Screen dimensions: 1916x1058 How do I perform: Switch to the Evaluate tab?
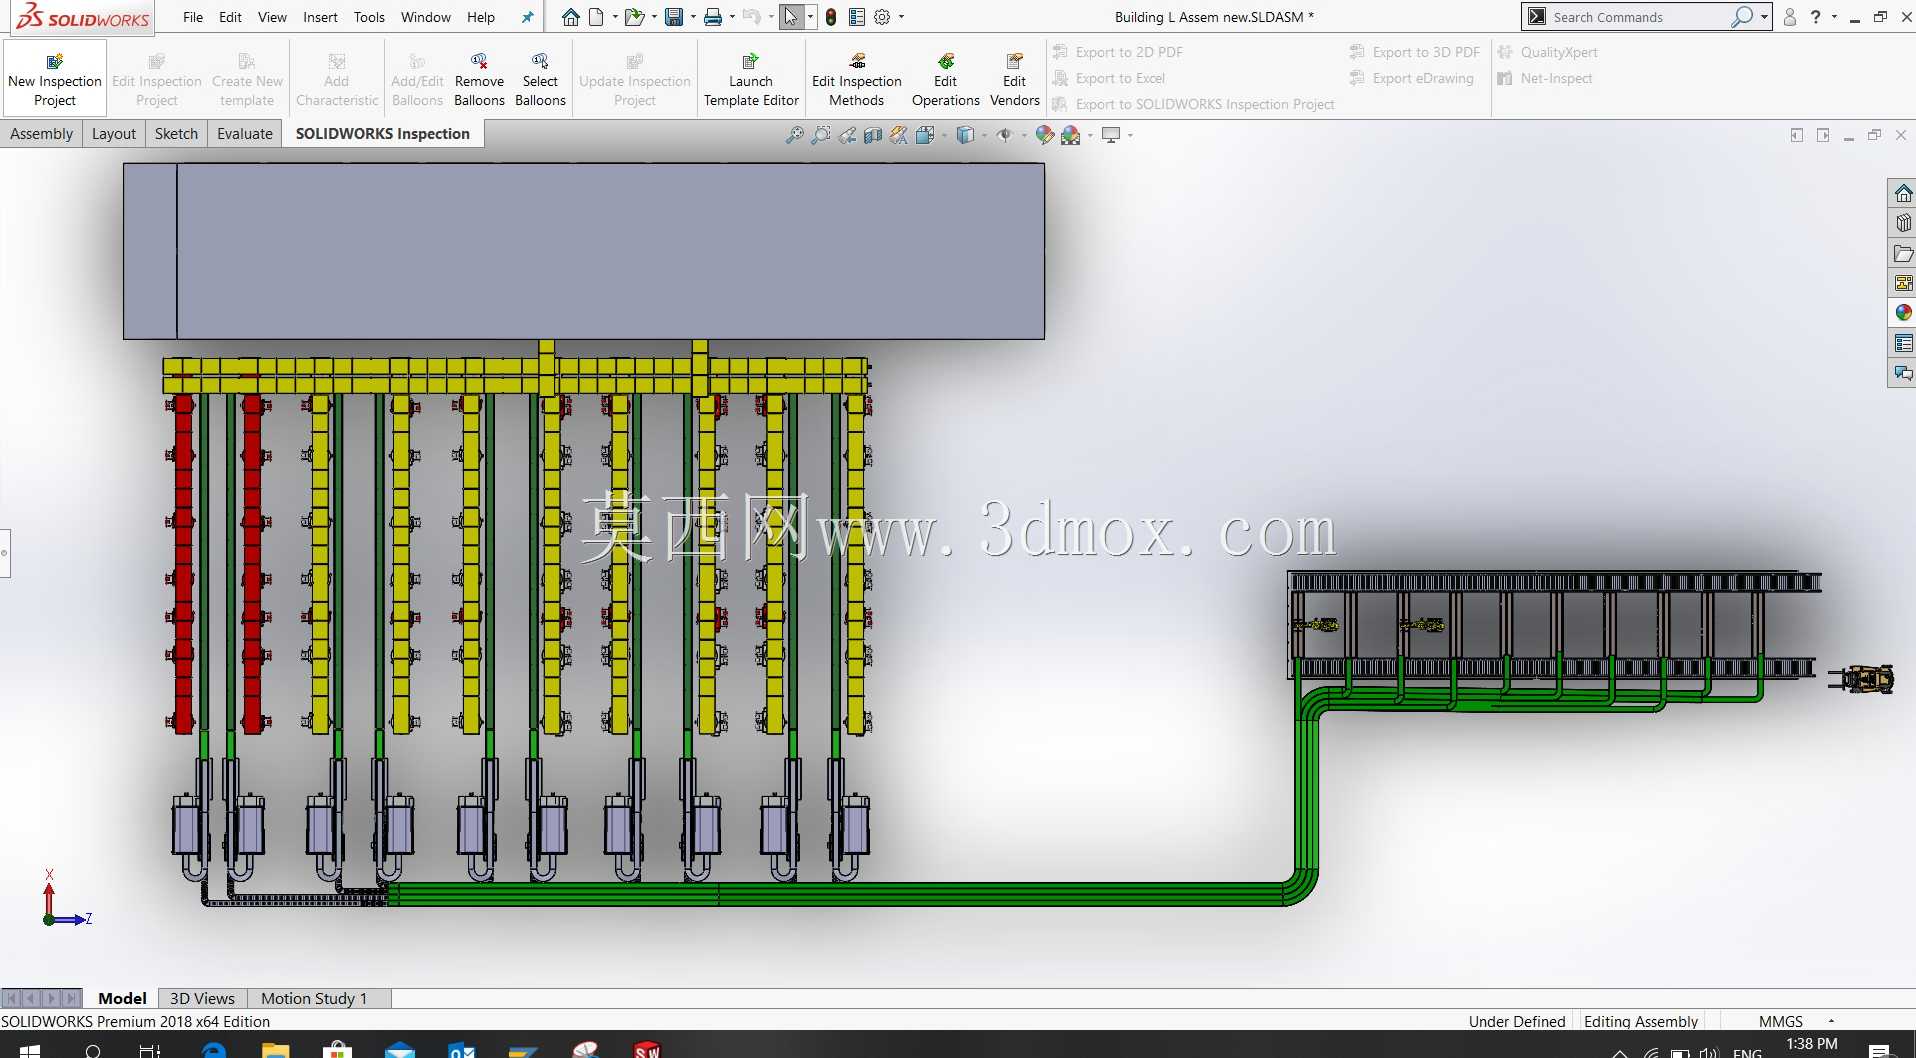click(245, 133)
